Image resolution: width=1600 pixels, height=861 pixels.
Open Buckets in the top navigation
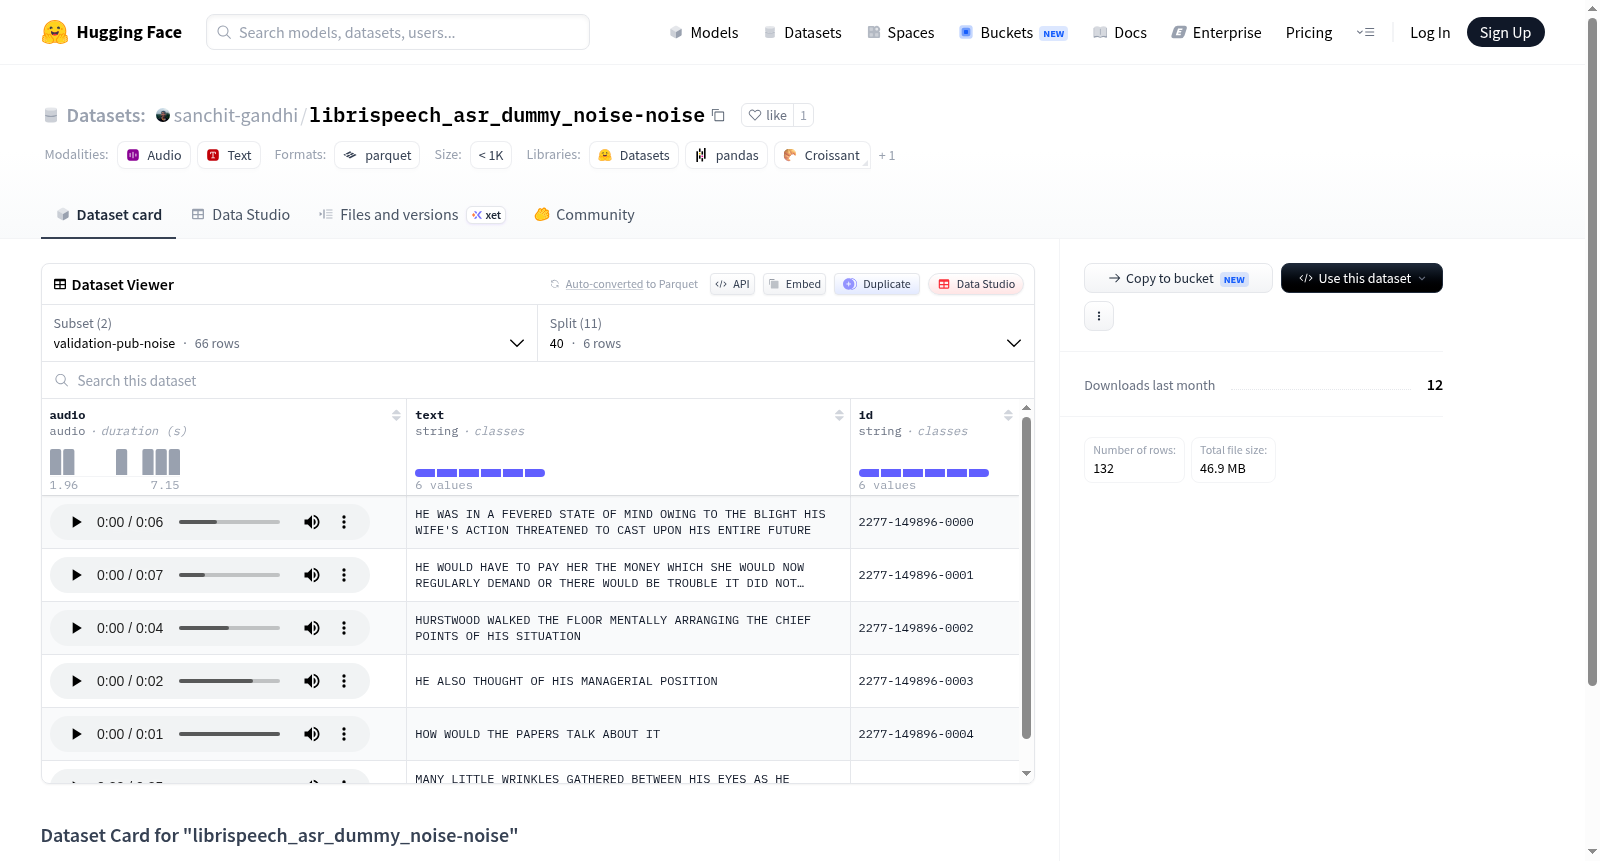(x=1013, y=32)
